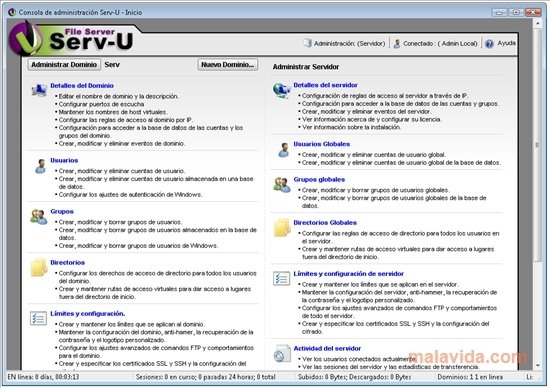Click the Administrar Servidor heading
The width and height of the screenshot is (550, 388).
coord(306,67)
